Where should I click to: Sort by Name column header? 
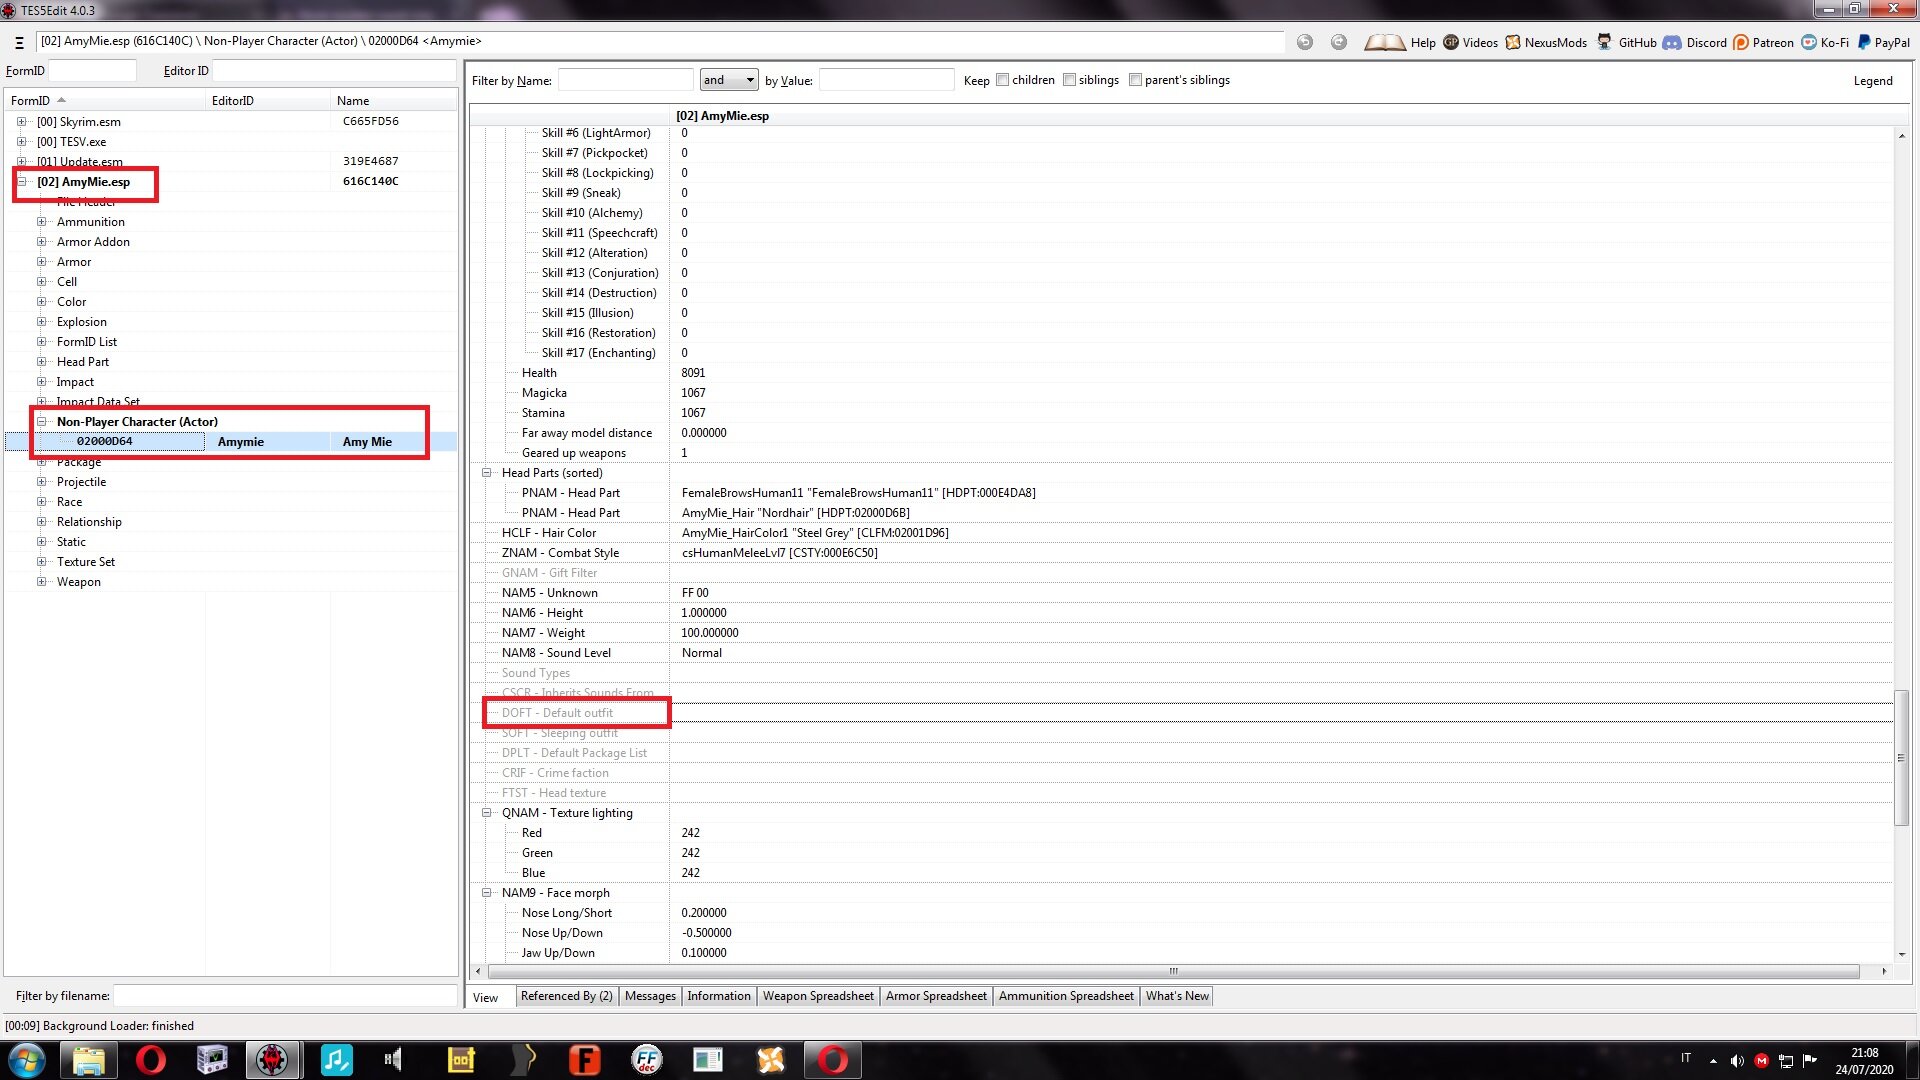394,101
